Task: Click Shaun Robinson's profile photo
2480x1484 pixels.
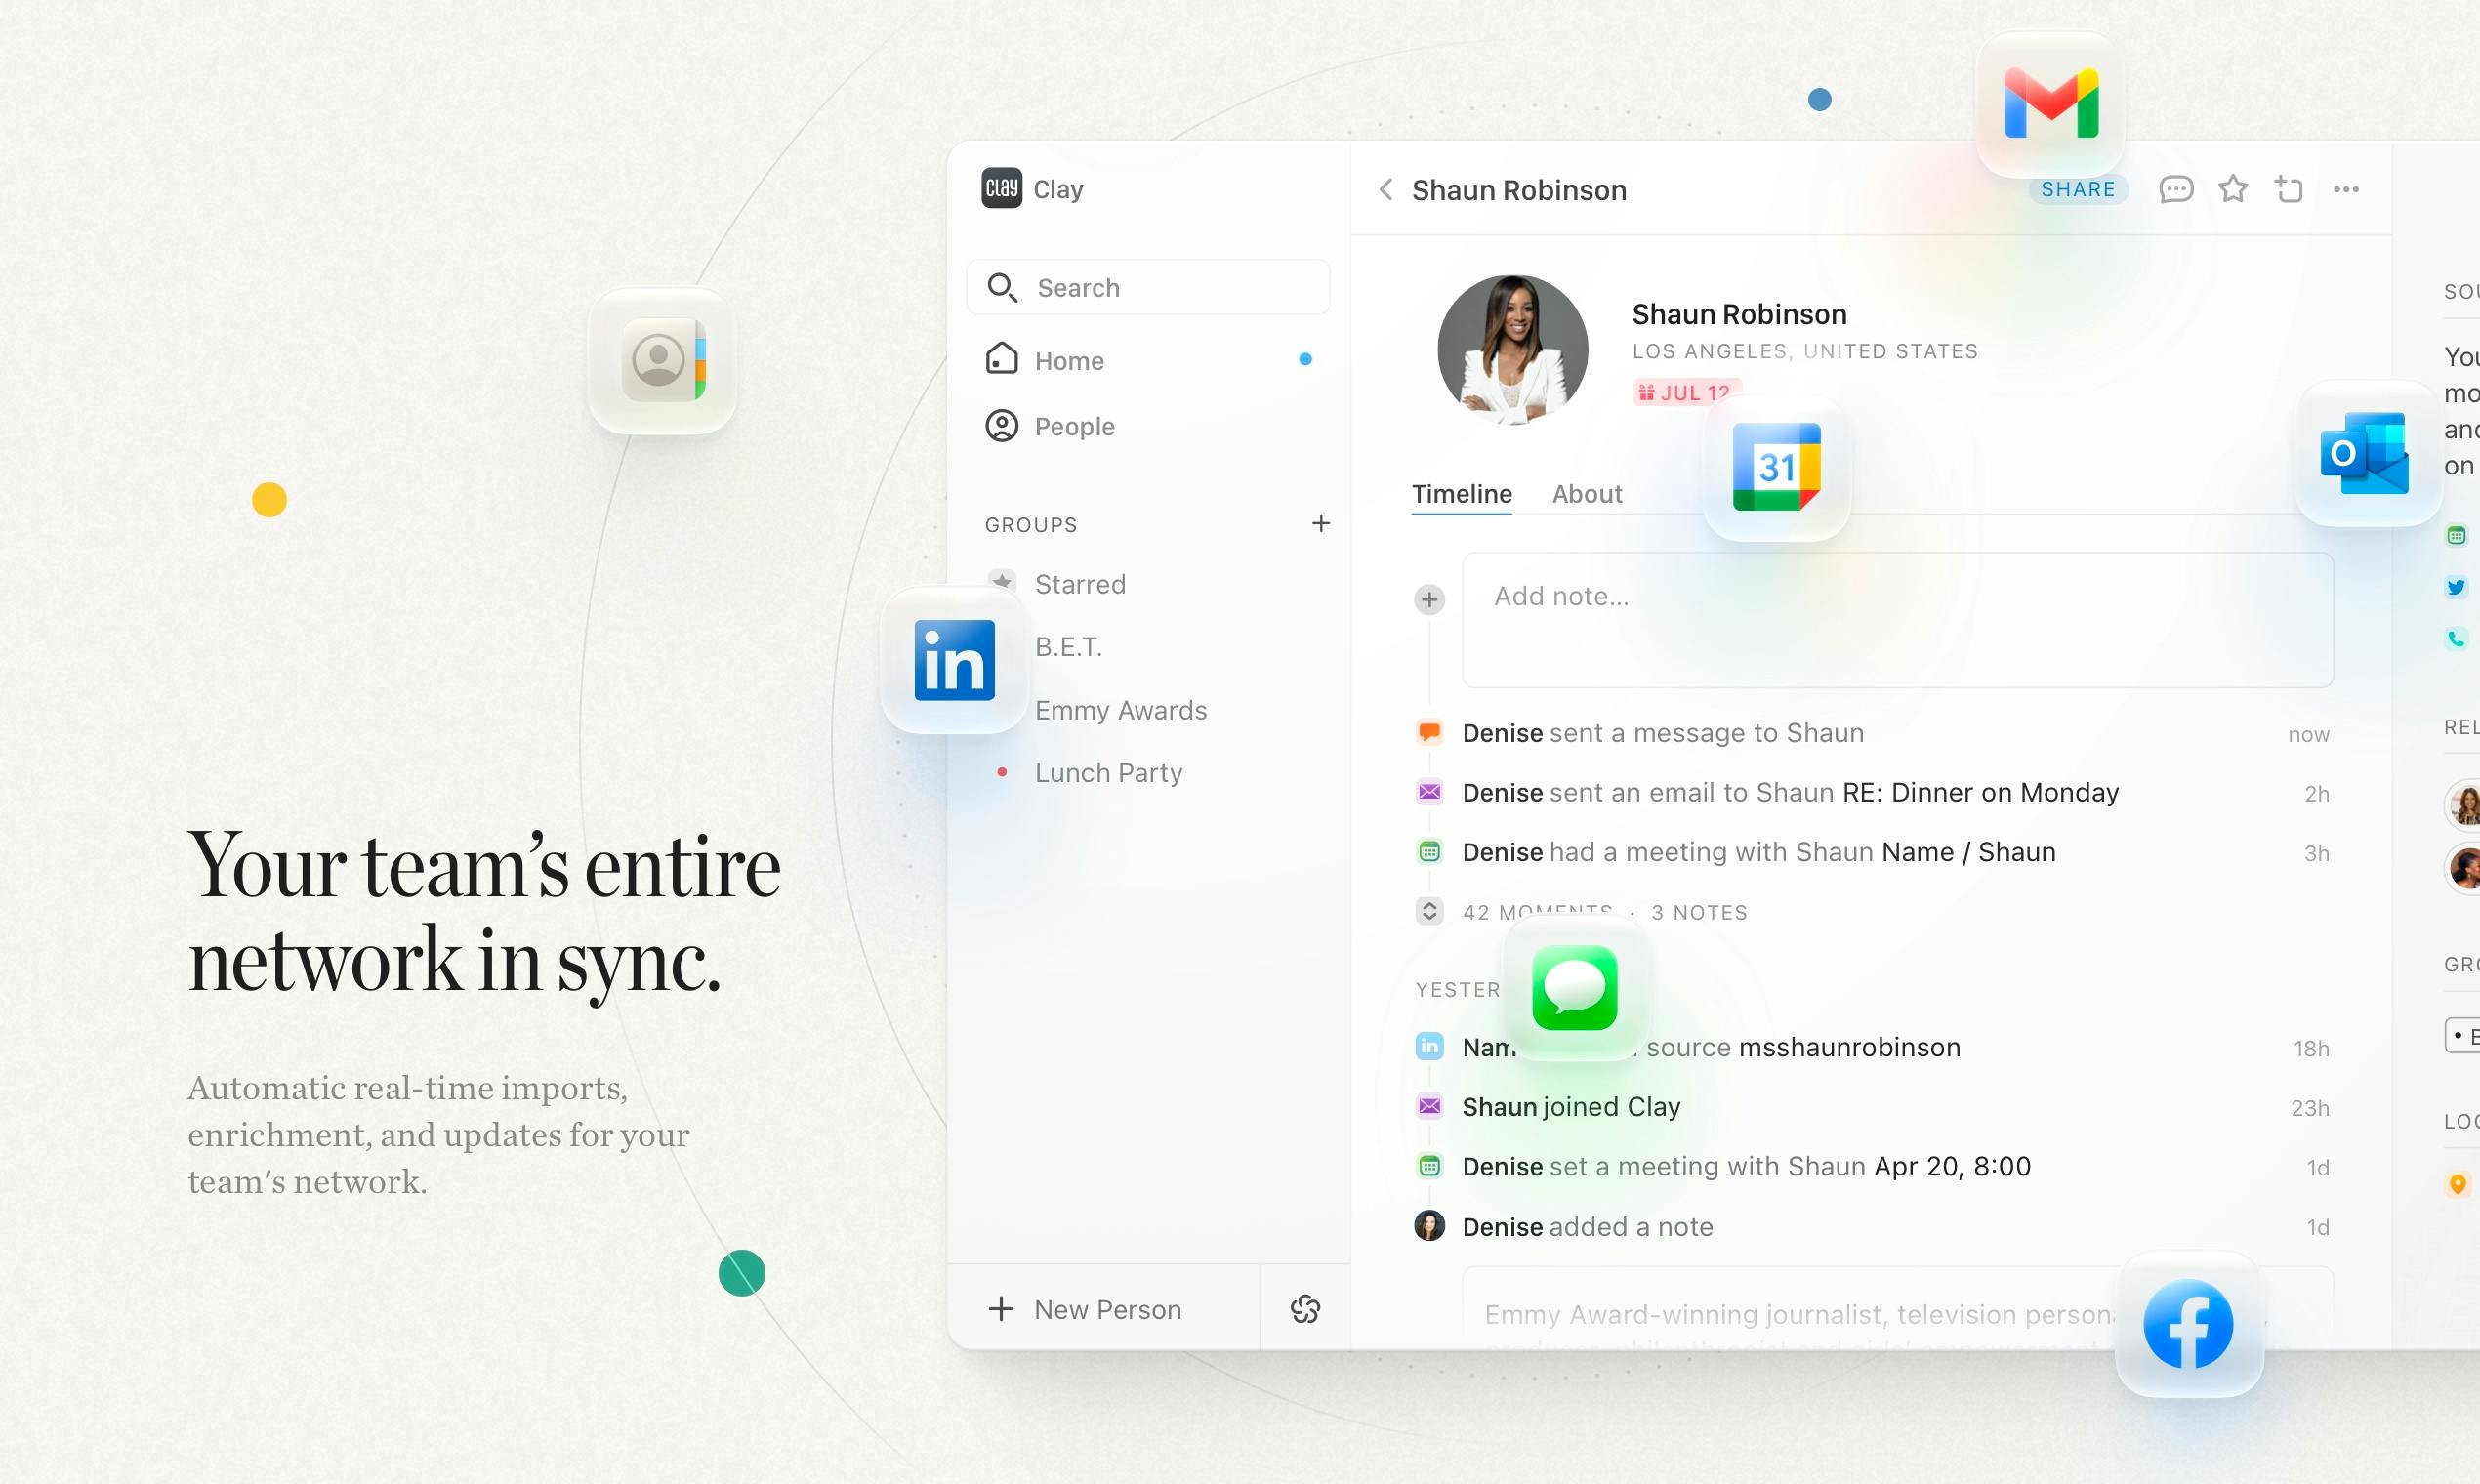Action: (x=1512, y=350)
